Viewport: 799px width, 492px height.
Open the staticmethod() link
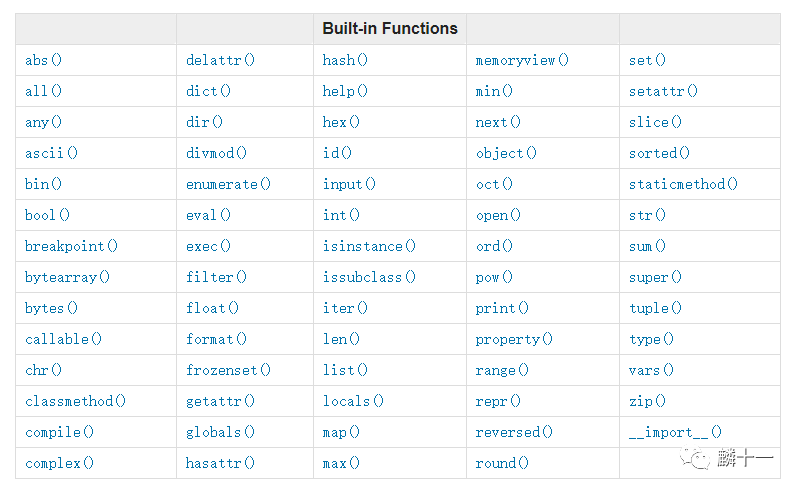(x=683, y=184)
